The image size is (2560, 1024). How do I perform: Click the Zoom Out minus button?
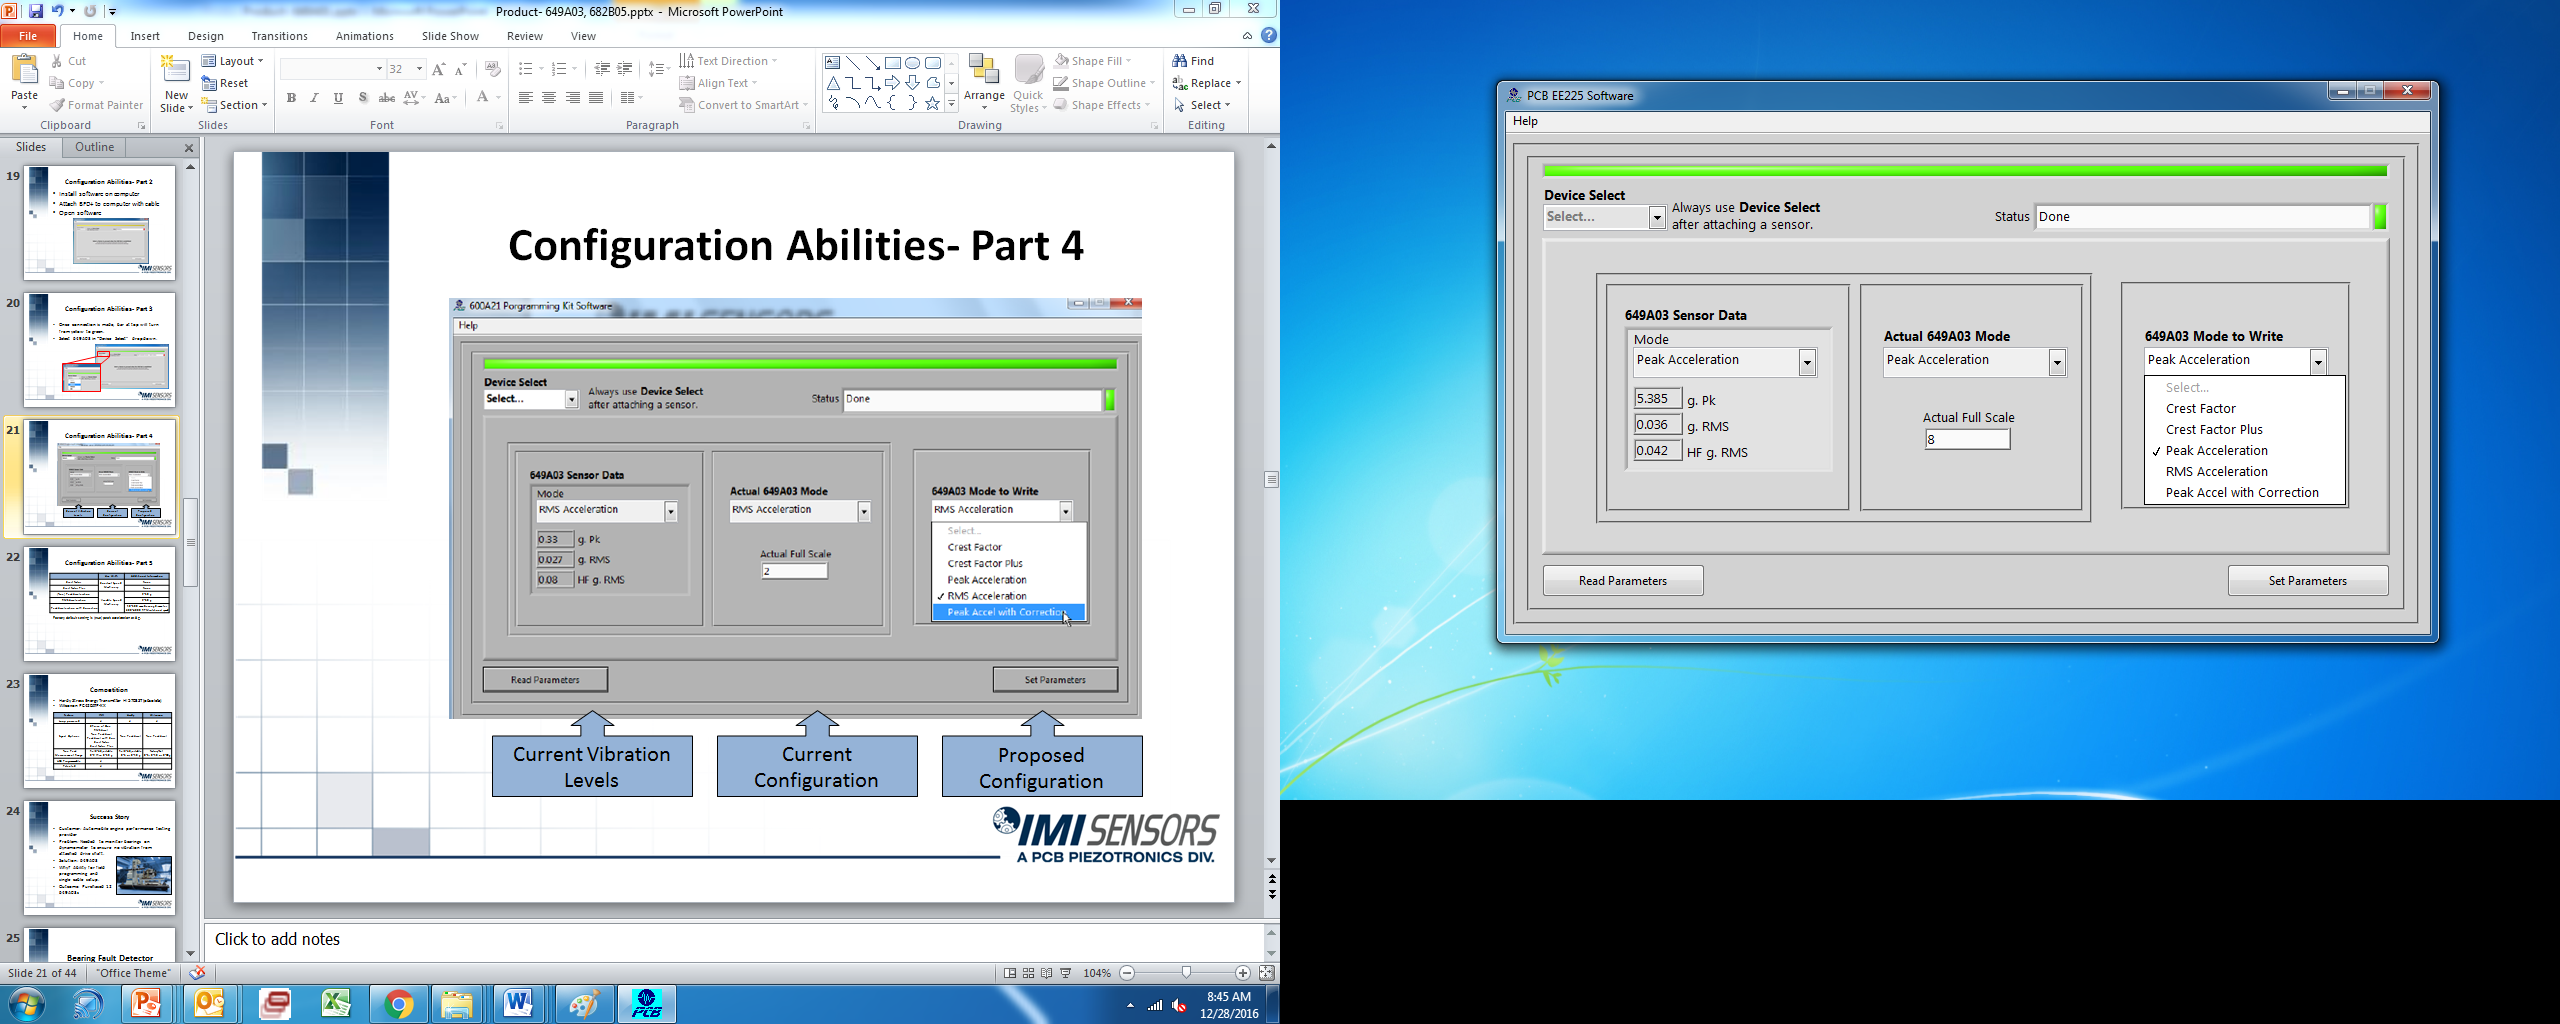pos(1128,973)
